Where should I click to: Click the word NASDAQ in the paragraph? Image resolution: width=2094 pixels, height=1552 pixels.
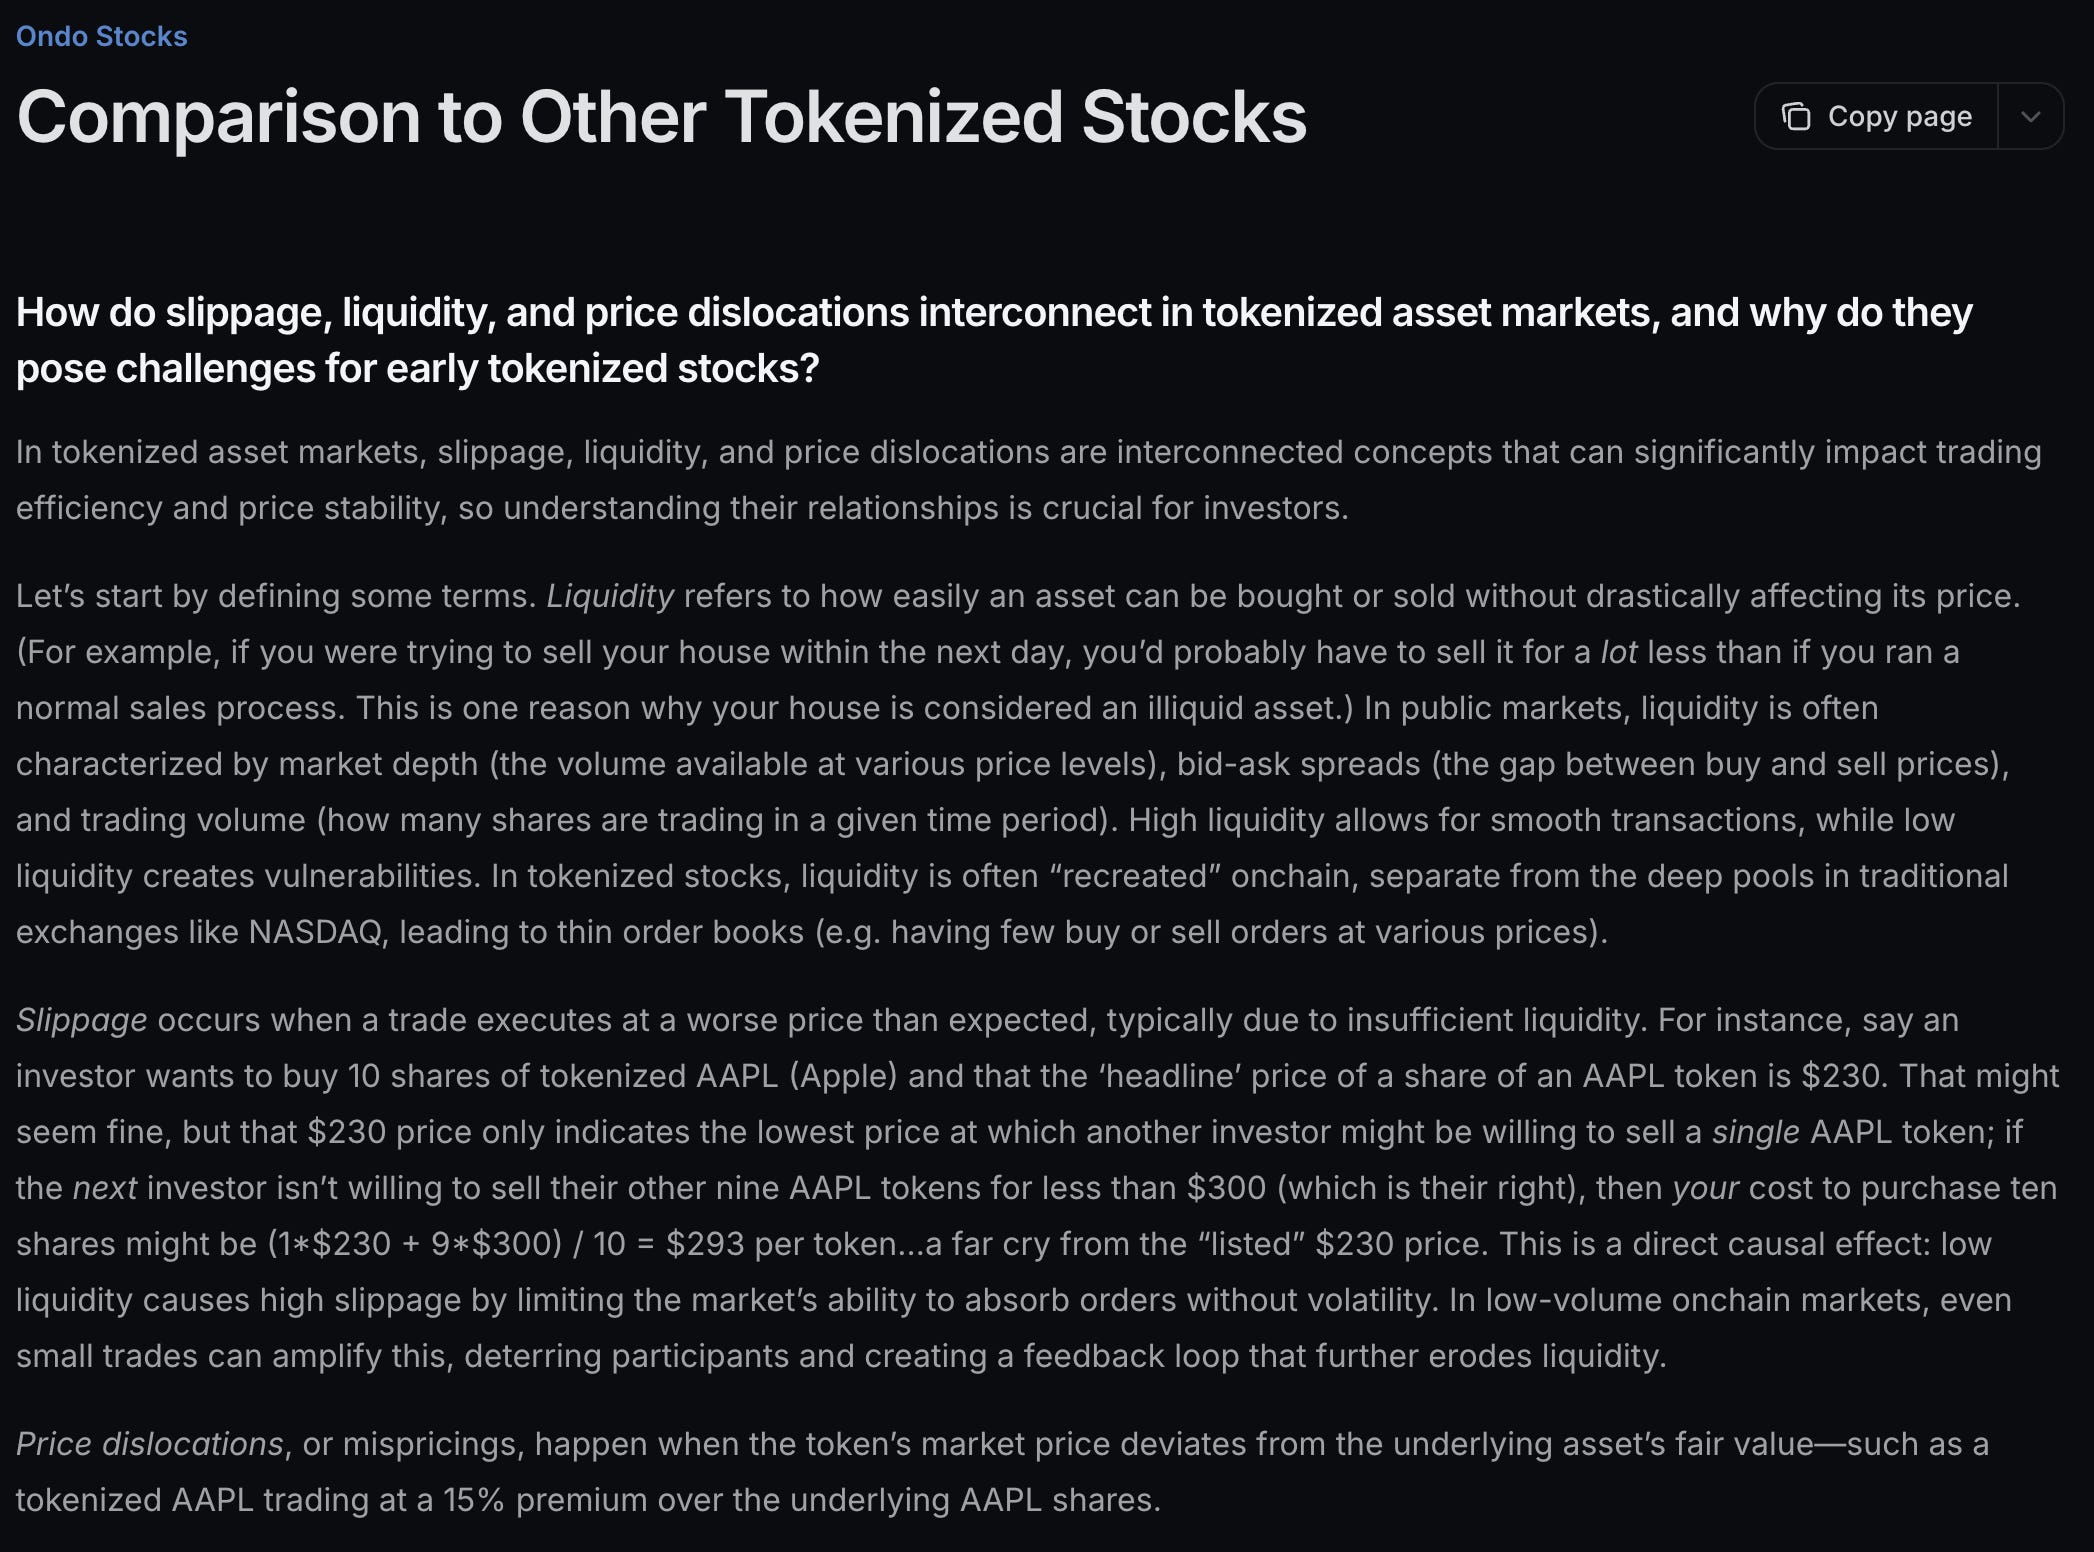(316, 932)
